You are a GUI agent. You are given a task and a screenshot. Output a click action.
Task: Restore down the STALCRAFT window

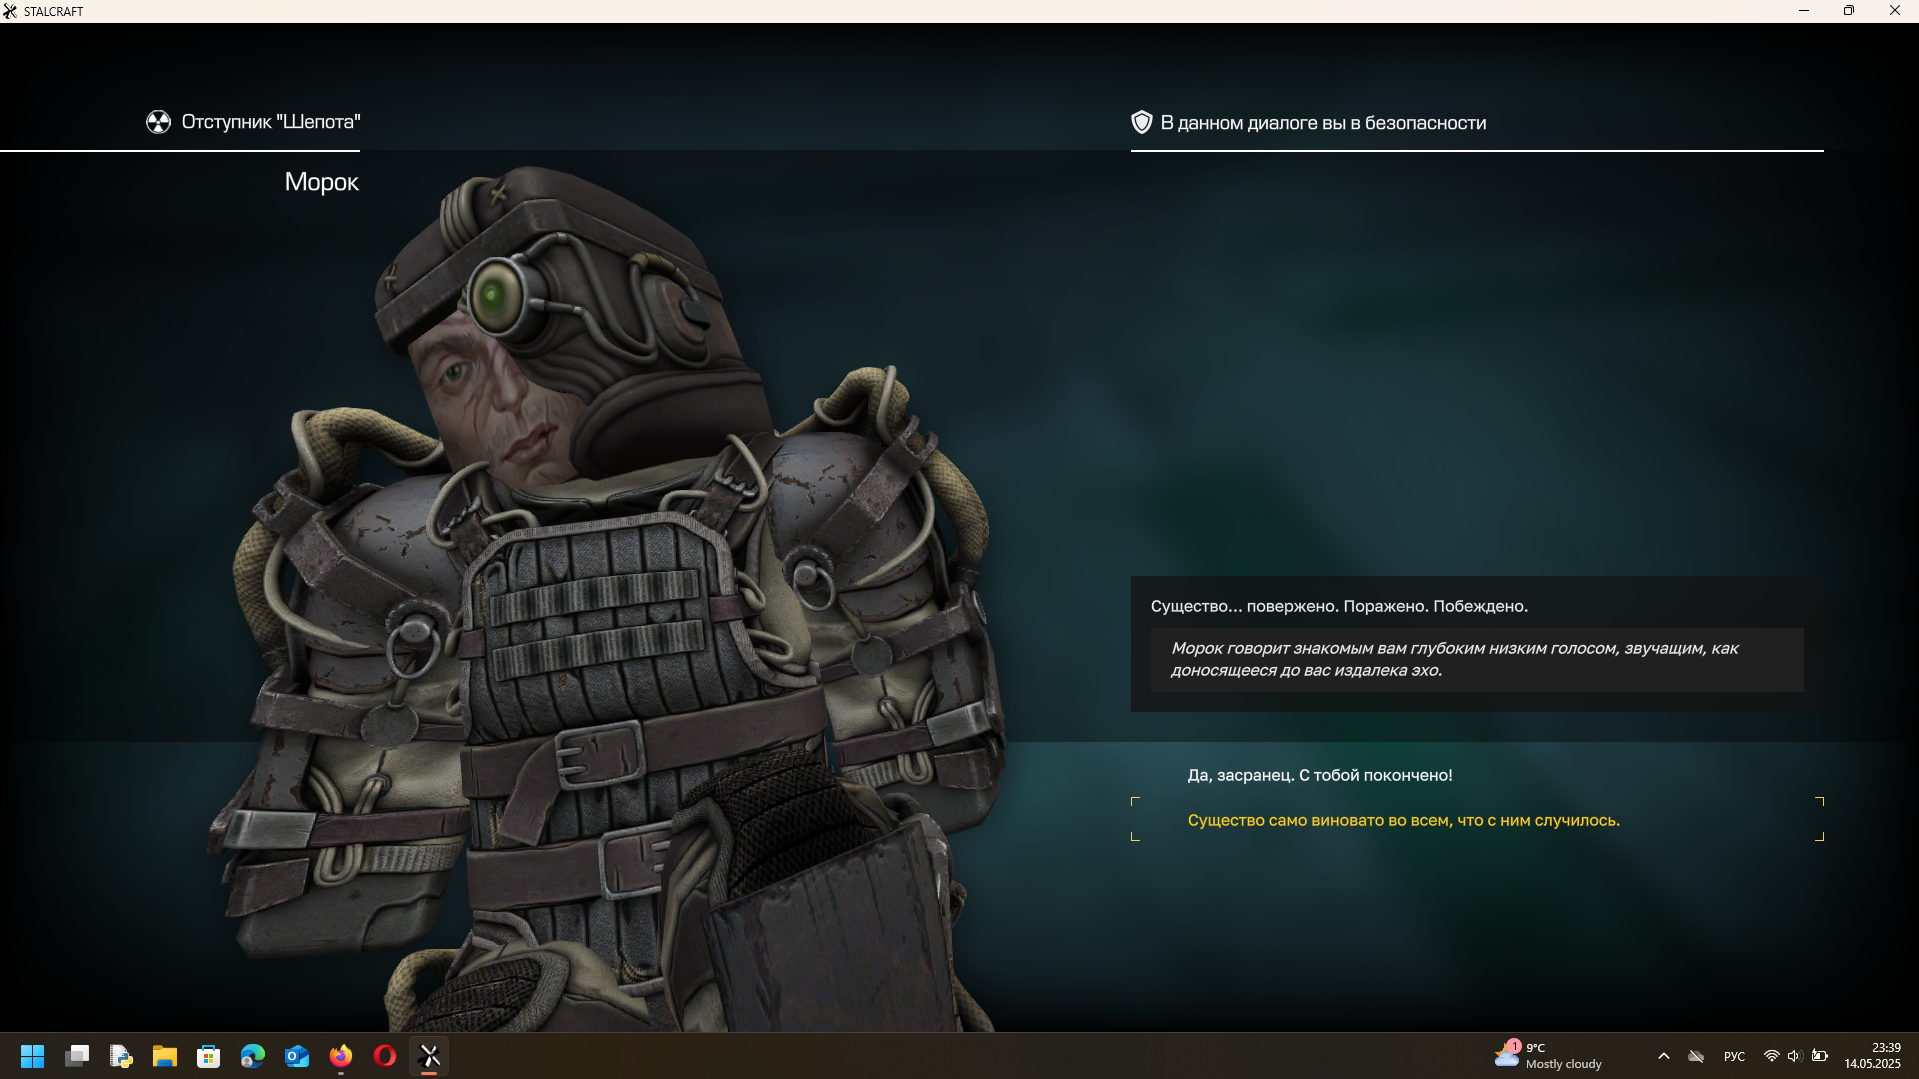coord(1849,11)
